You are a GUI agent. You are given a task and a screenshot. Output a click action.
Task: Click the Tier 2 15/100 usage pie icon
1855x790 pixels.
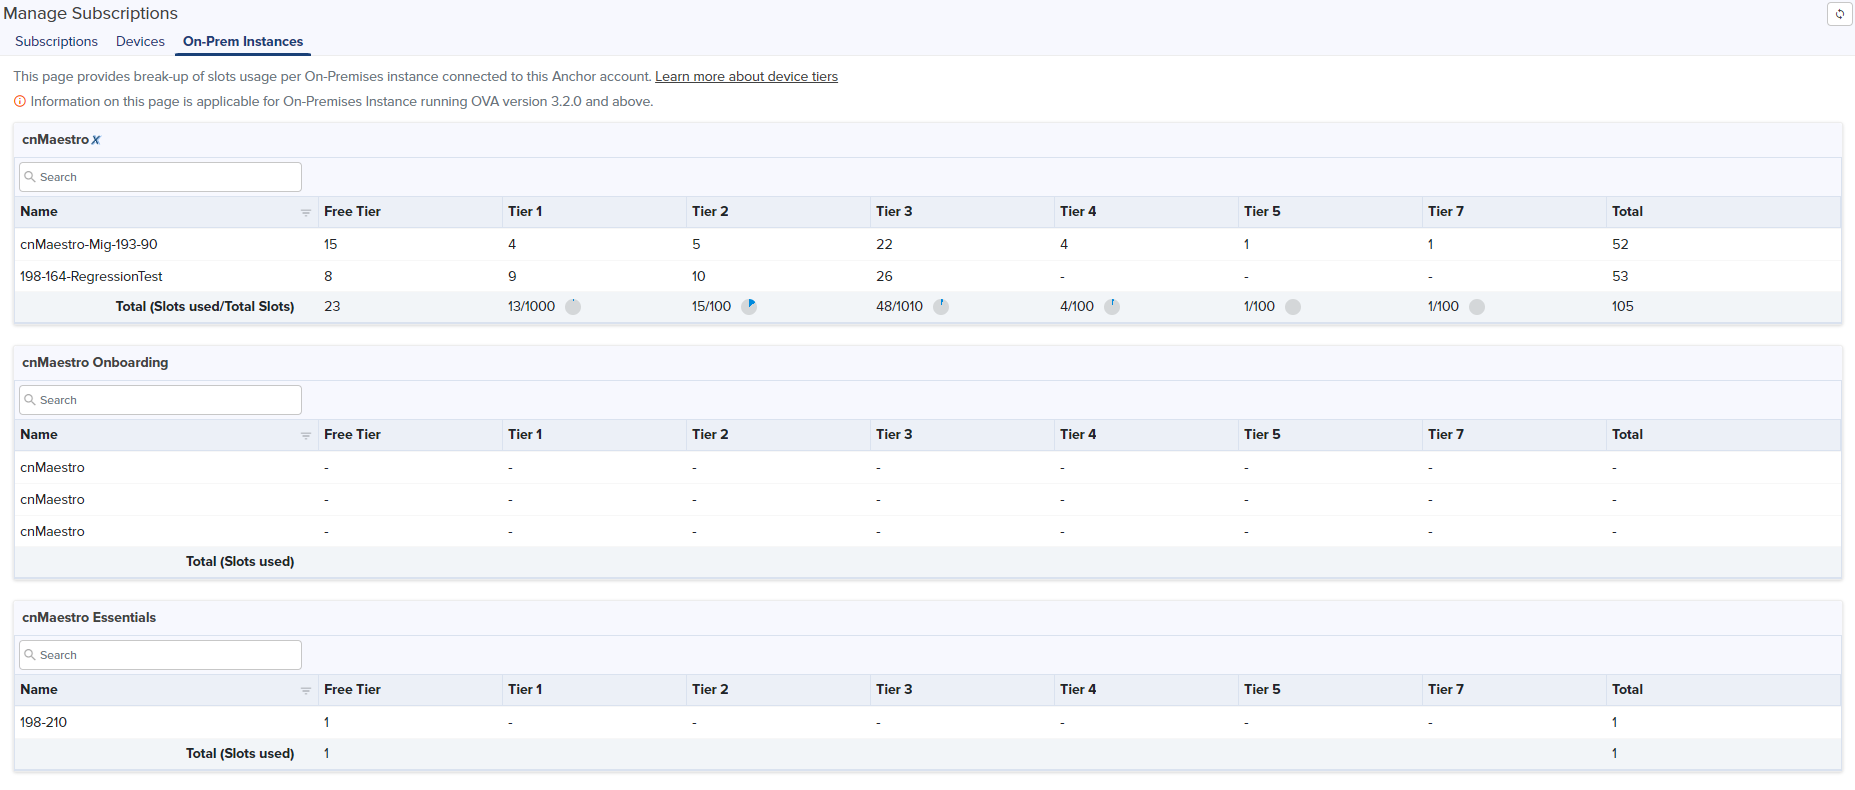(749, 307)
